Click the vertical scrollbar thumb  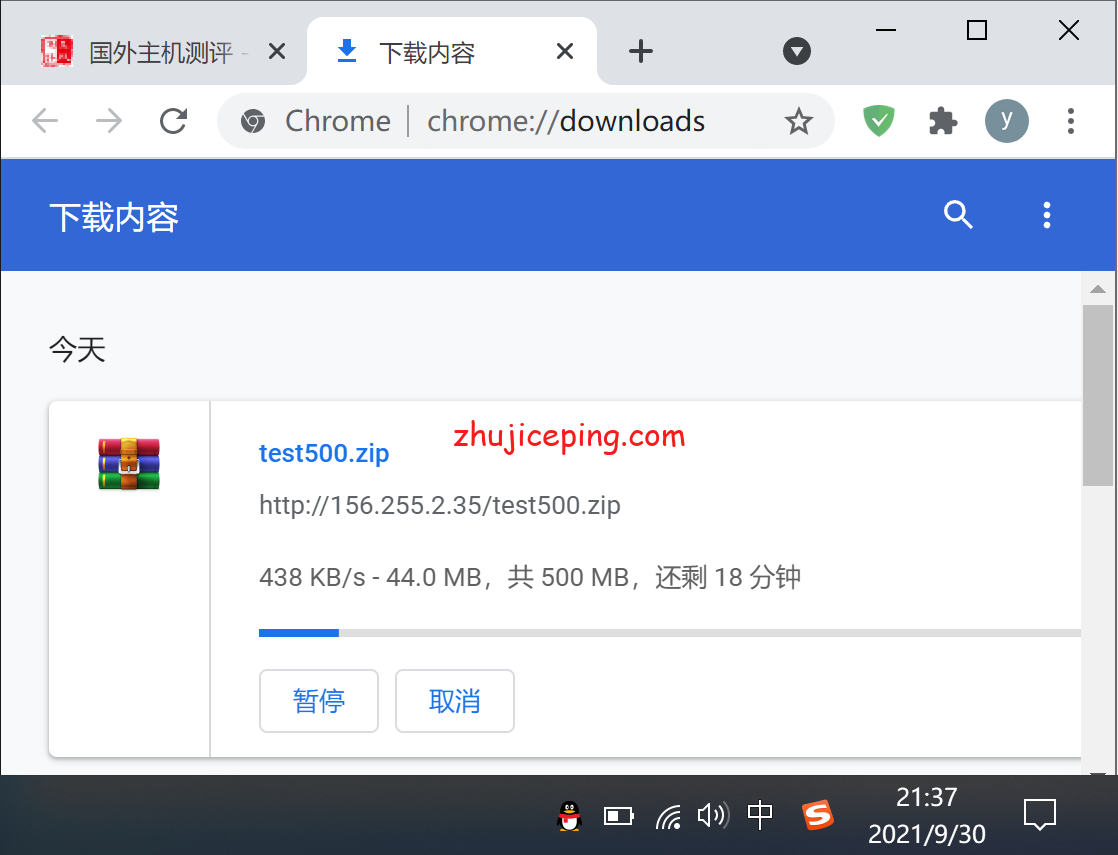[x=1098, y=396]
